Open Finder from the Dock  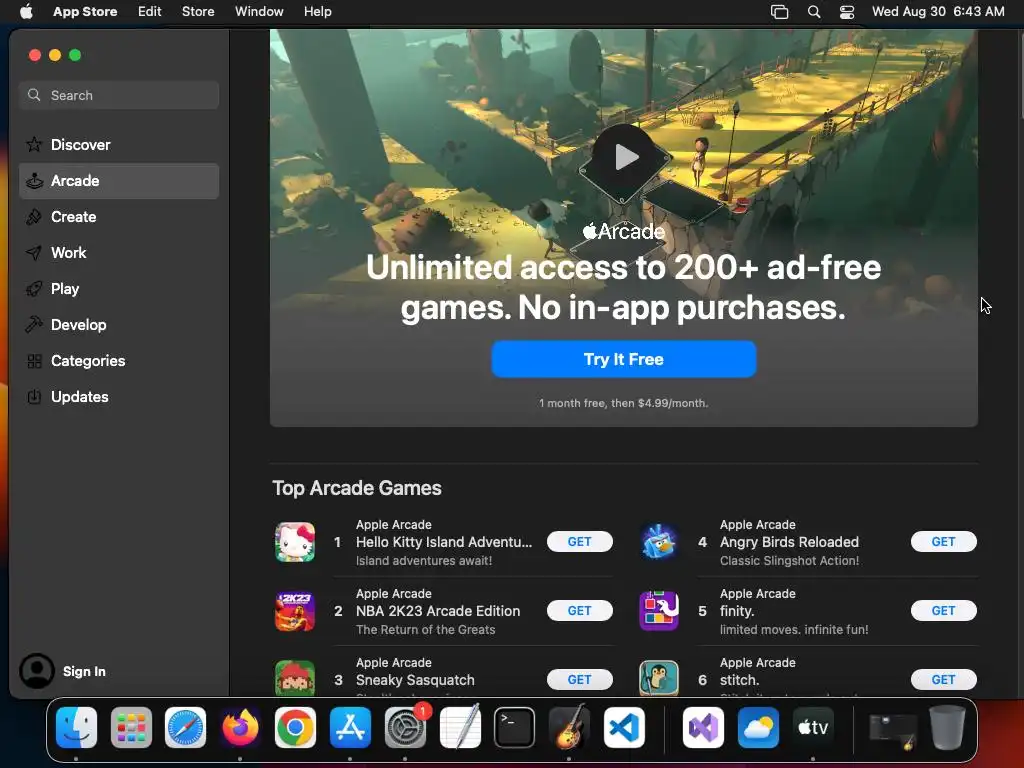[76, 728]
